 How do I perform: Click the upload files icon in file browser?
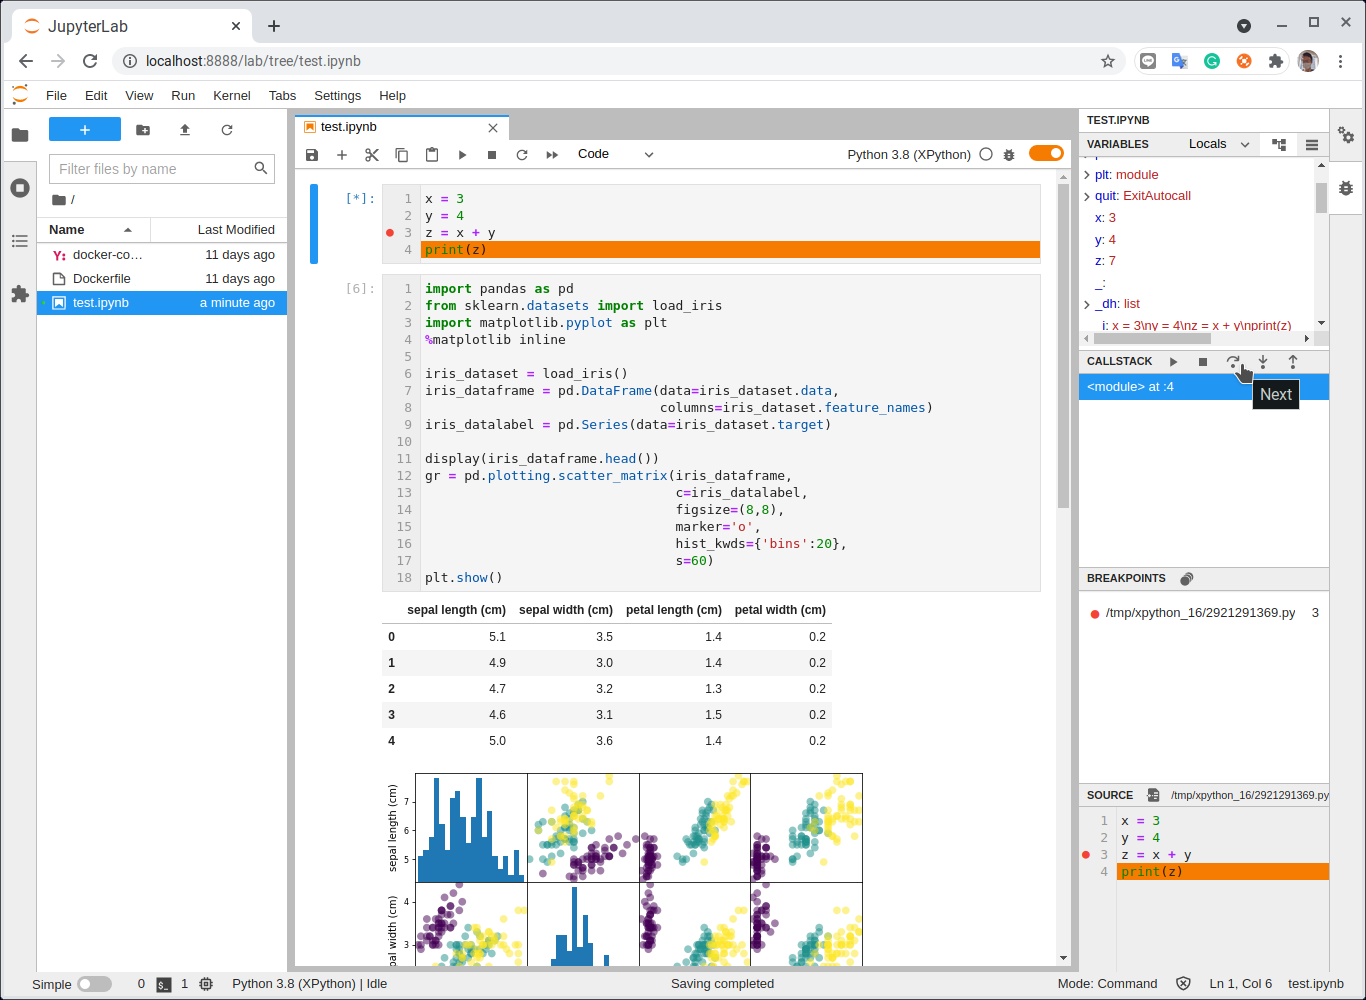184,129
